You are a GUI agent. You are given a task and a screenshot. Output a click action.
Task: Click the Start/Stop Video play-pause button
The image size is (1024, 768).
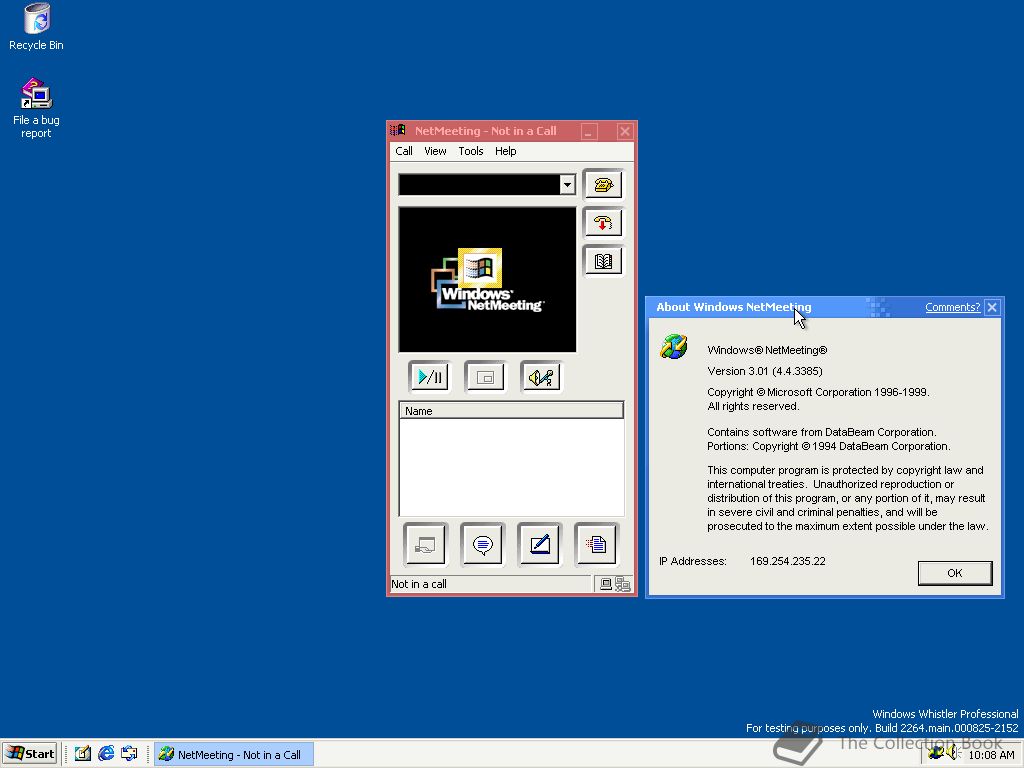pos(430,377)
